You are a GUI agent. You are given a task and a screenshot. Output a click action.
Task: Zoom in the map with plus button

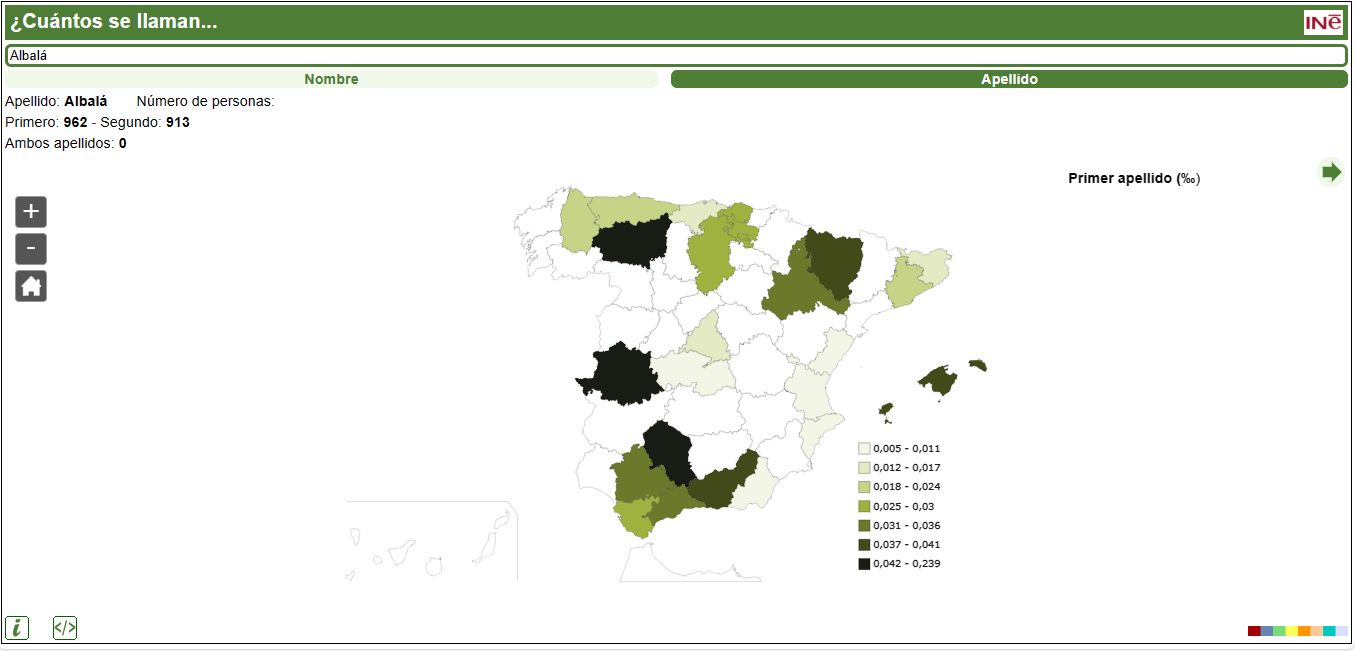[31, 212]
